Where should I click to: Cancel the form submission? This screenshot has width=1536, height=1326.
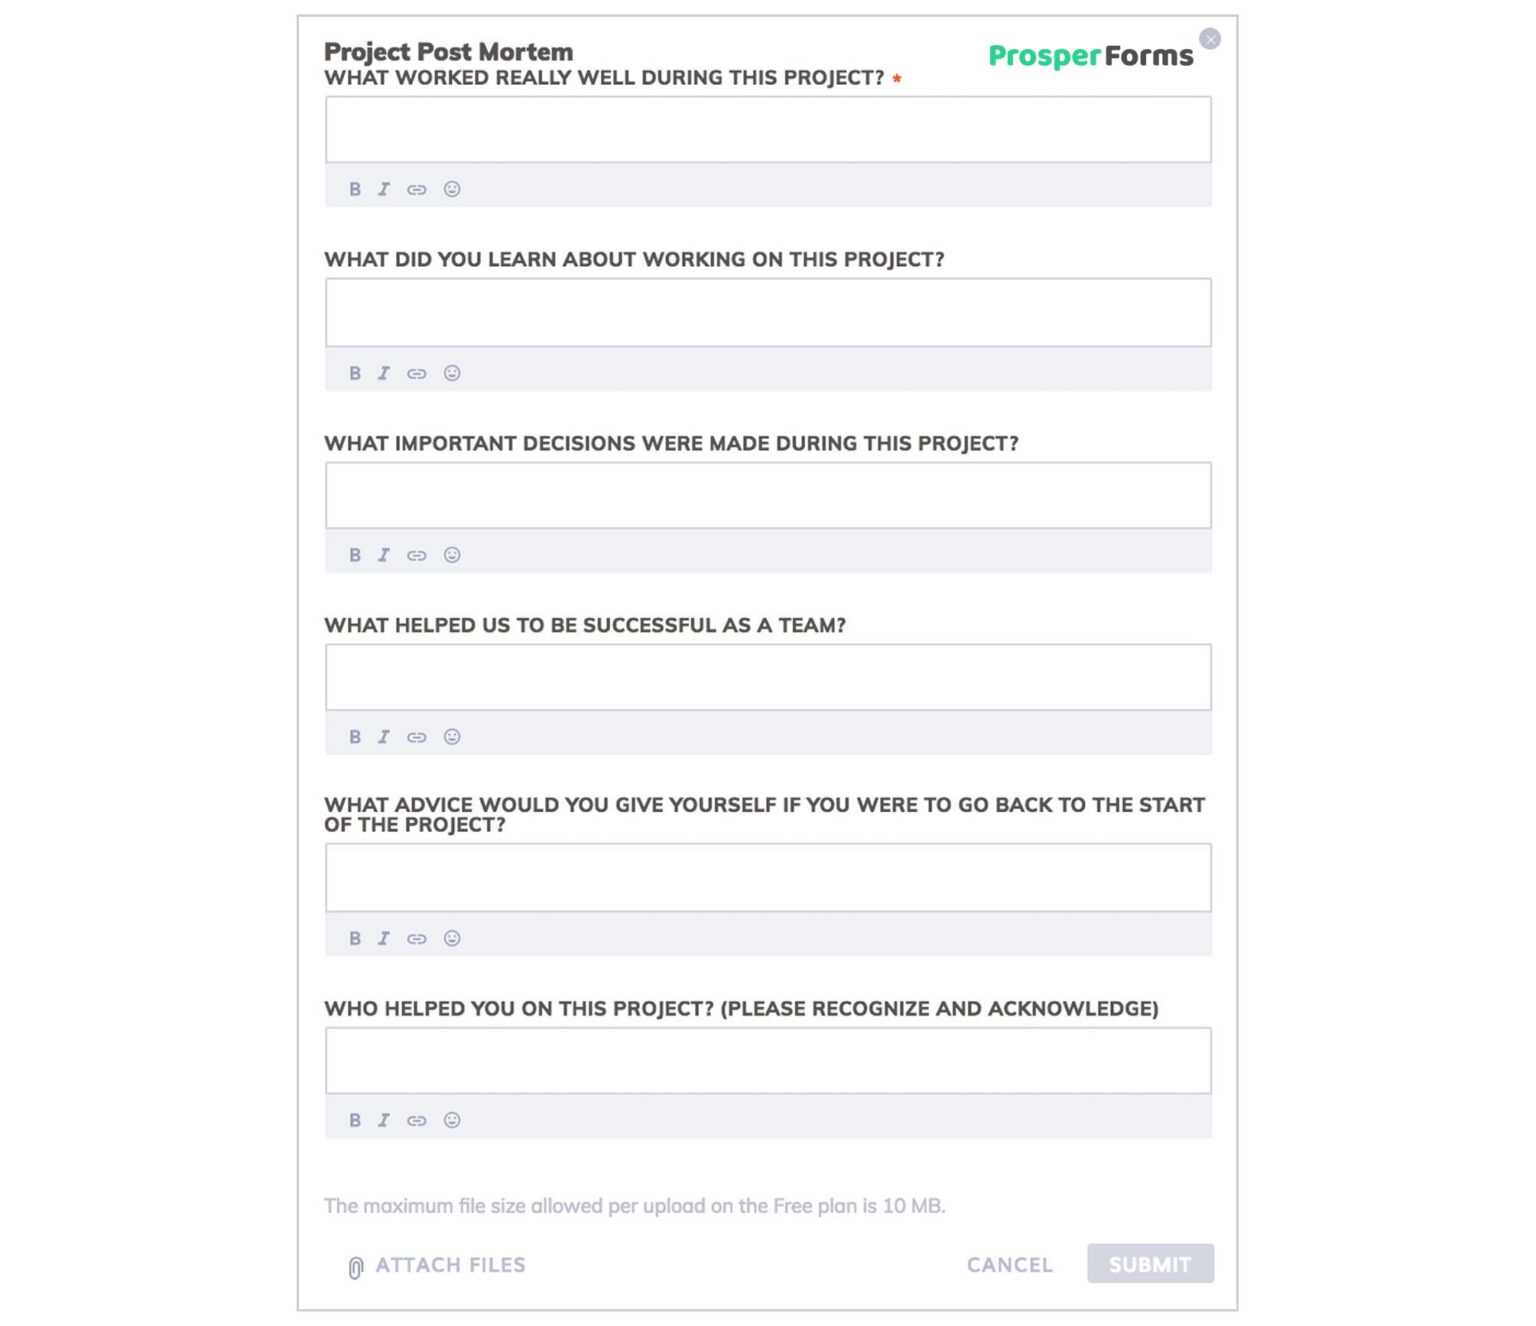(x=1009, y=1264)
